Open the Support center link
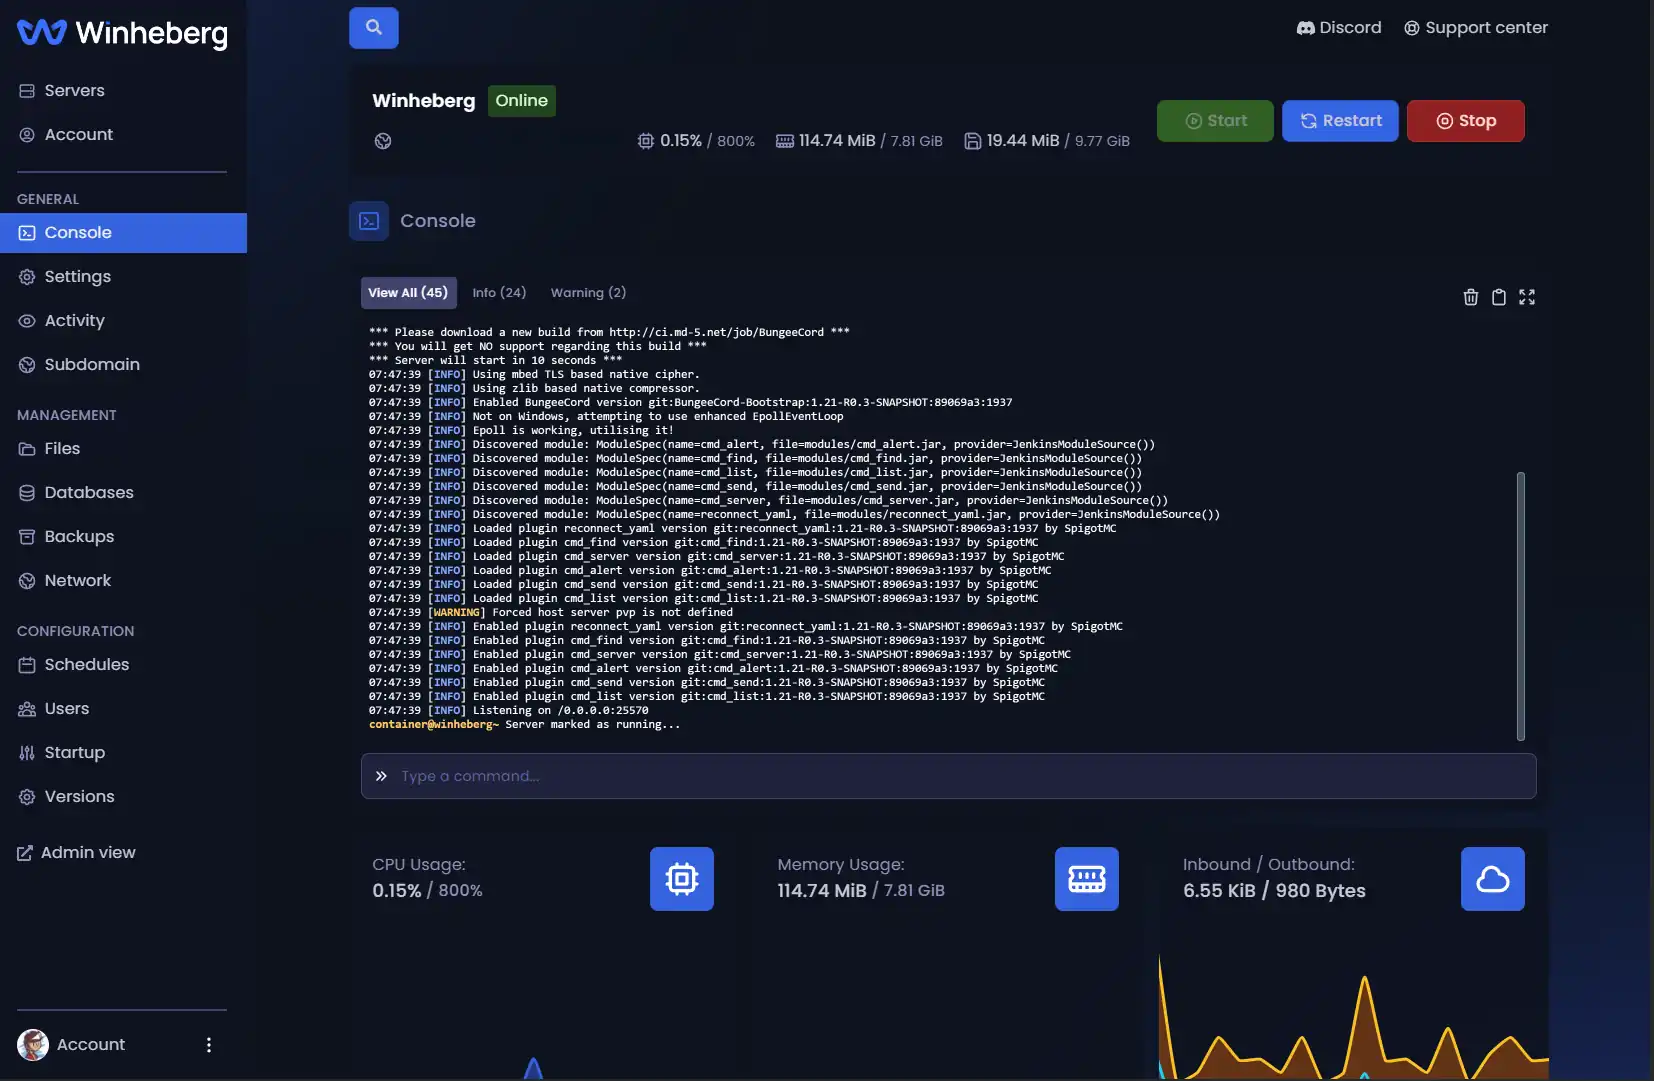This screenshot has width=1654, height=1081. click(1475, 28)
